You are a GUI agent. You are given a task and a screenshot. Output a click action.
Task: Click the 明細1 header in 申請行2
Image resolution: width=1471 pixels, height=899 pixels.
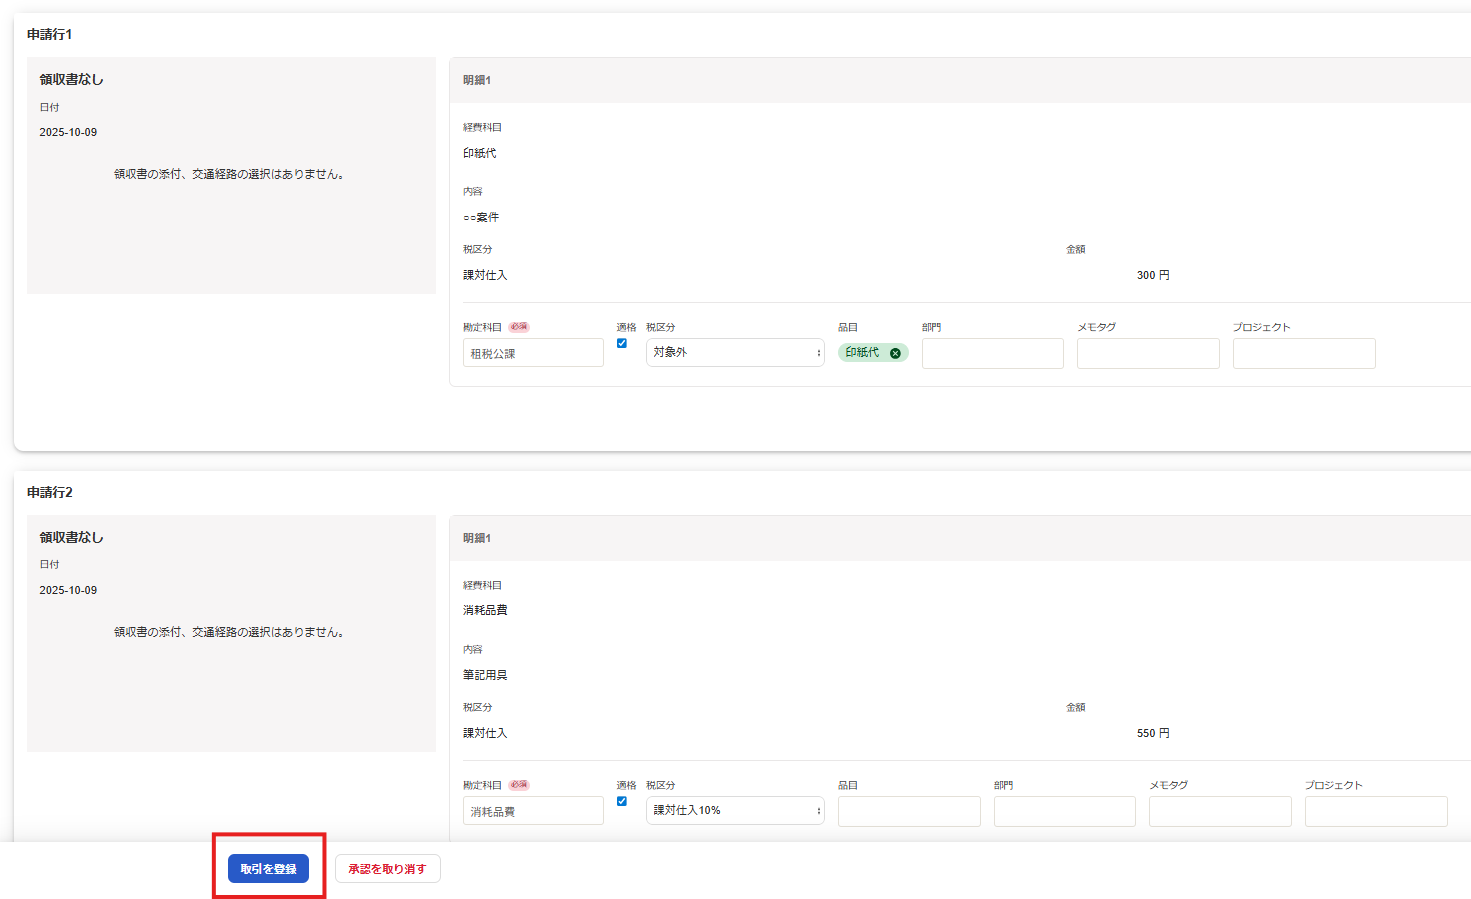(x=477, y=538)
